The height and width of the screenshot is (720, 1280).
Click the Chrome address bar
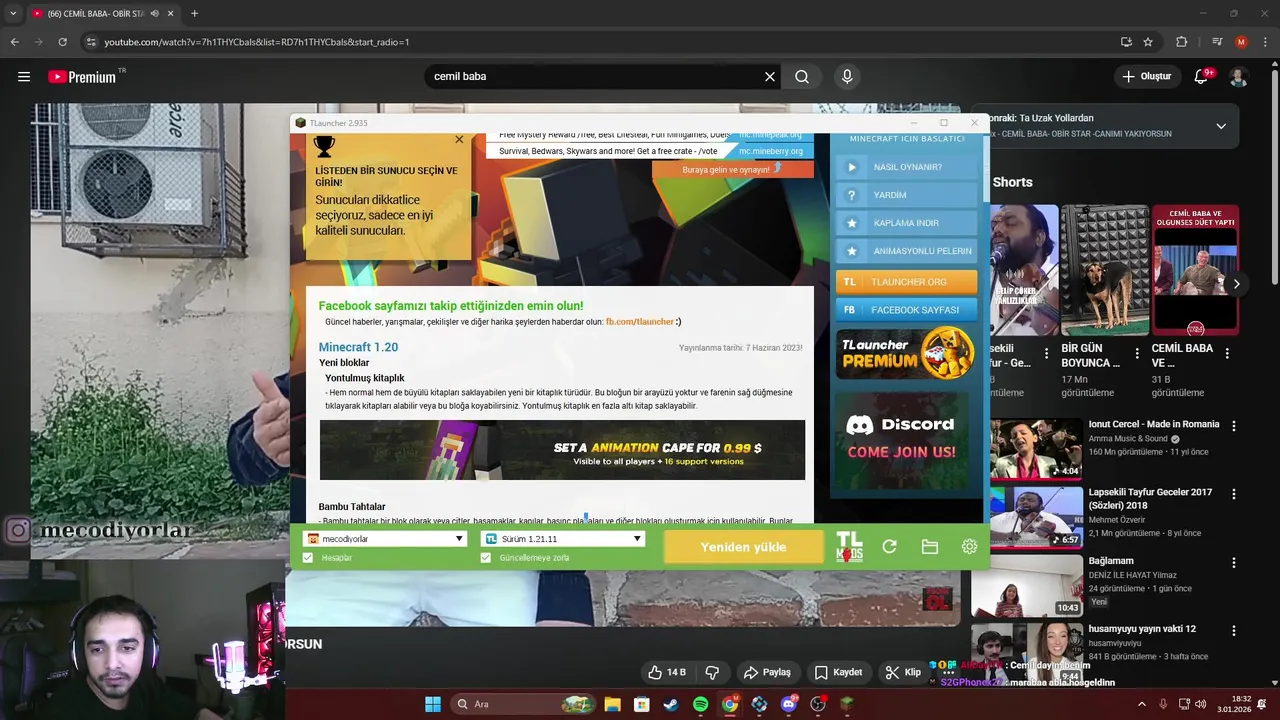[600, 42]
